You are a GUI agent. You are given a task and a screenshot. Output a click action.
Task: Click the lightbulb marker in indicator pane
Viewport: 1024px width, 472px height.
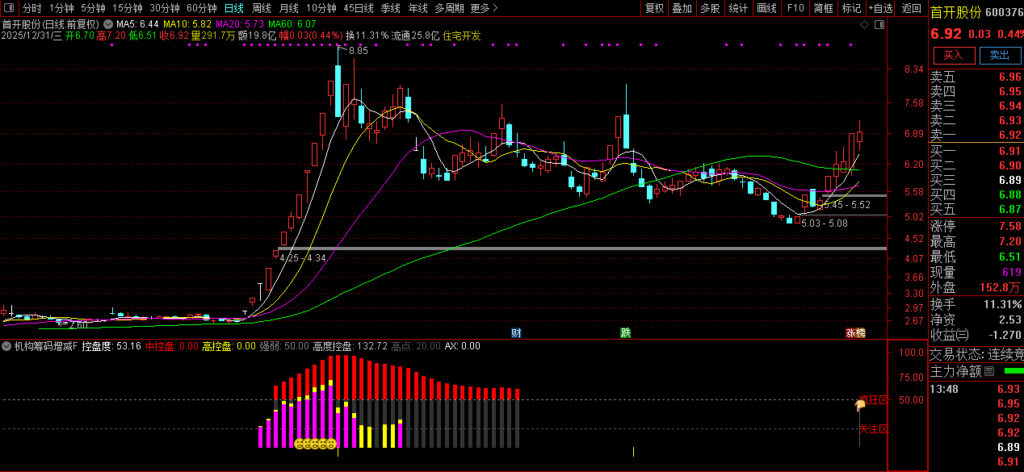click(x=860, y=405)
